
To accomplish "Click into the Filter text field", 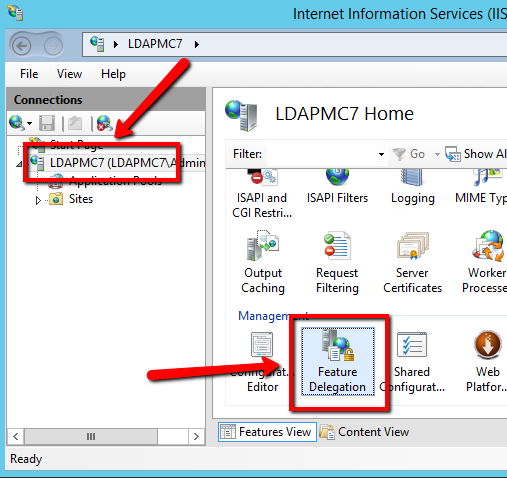I will click(322, 154).
